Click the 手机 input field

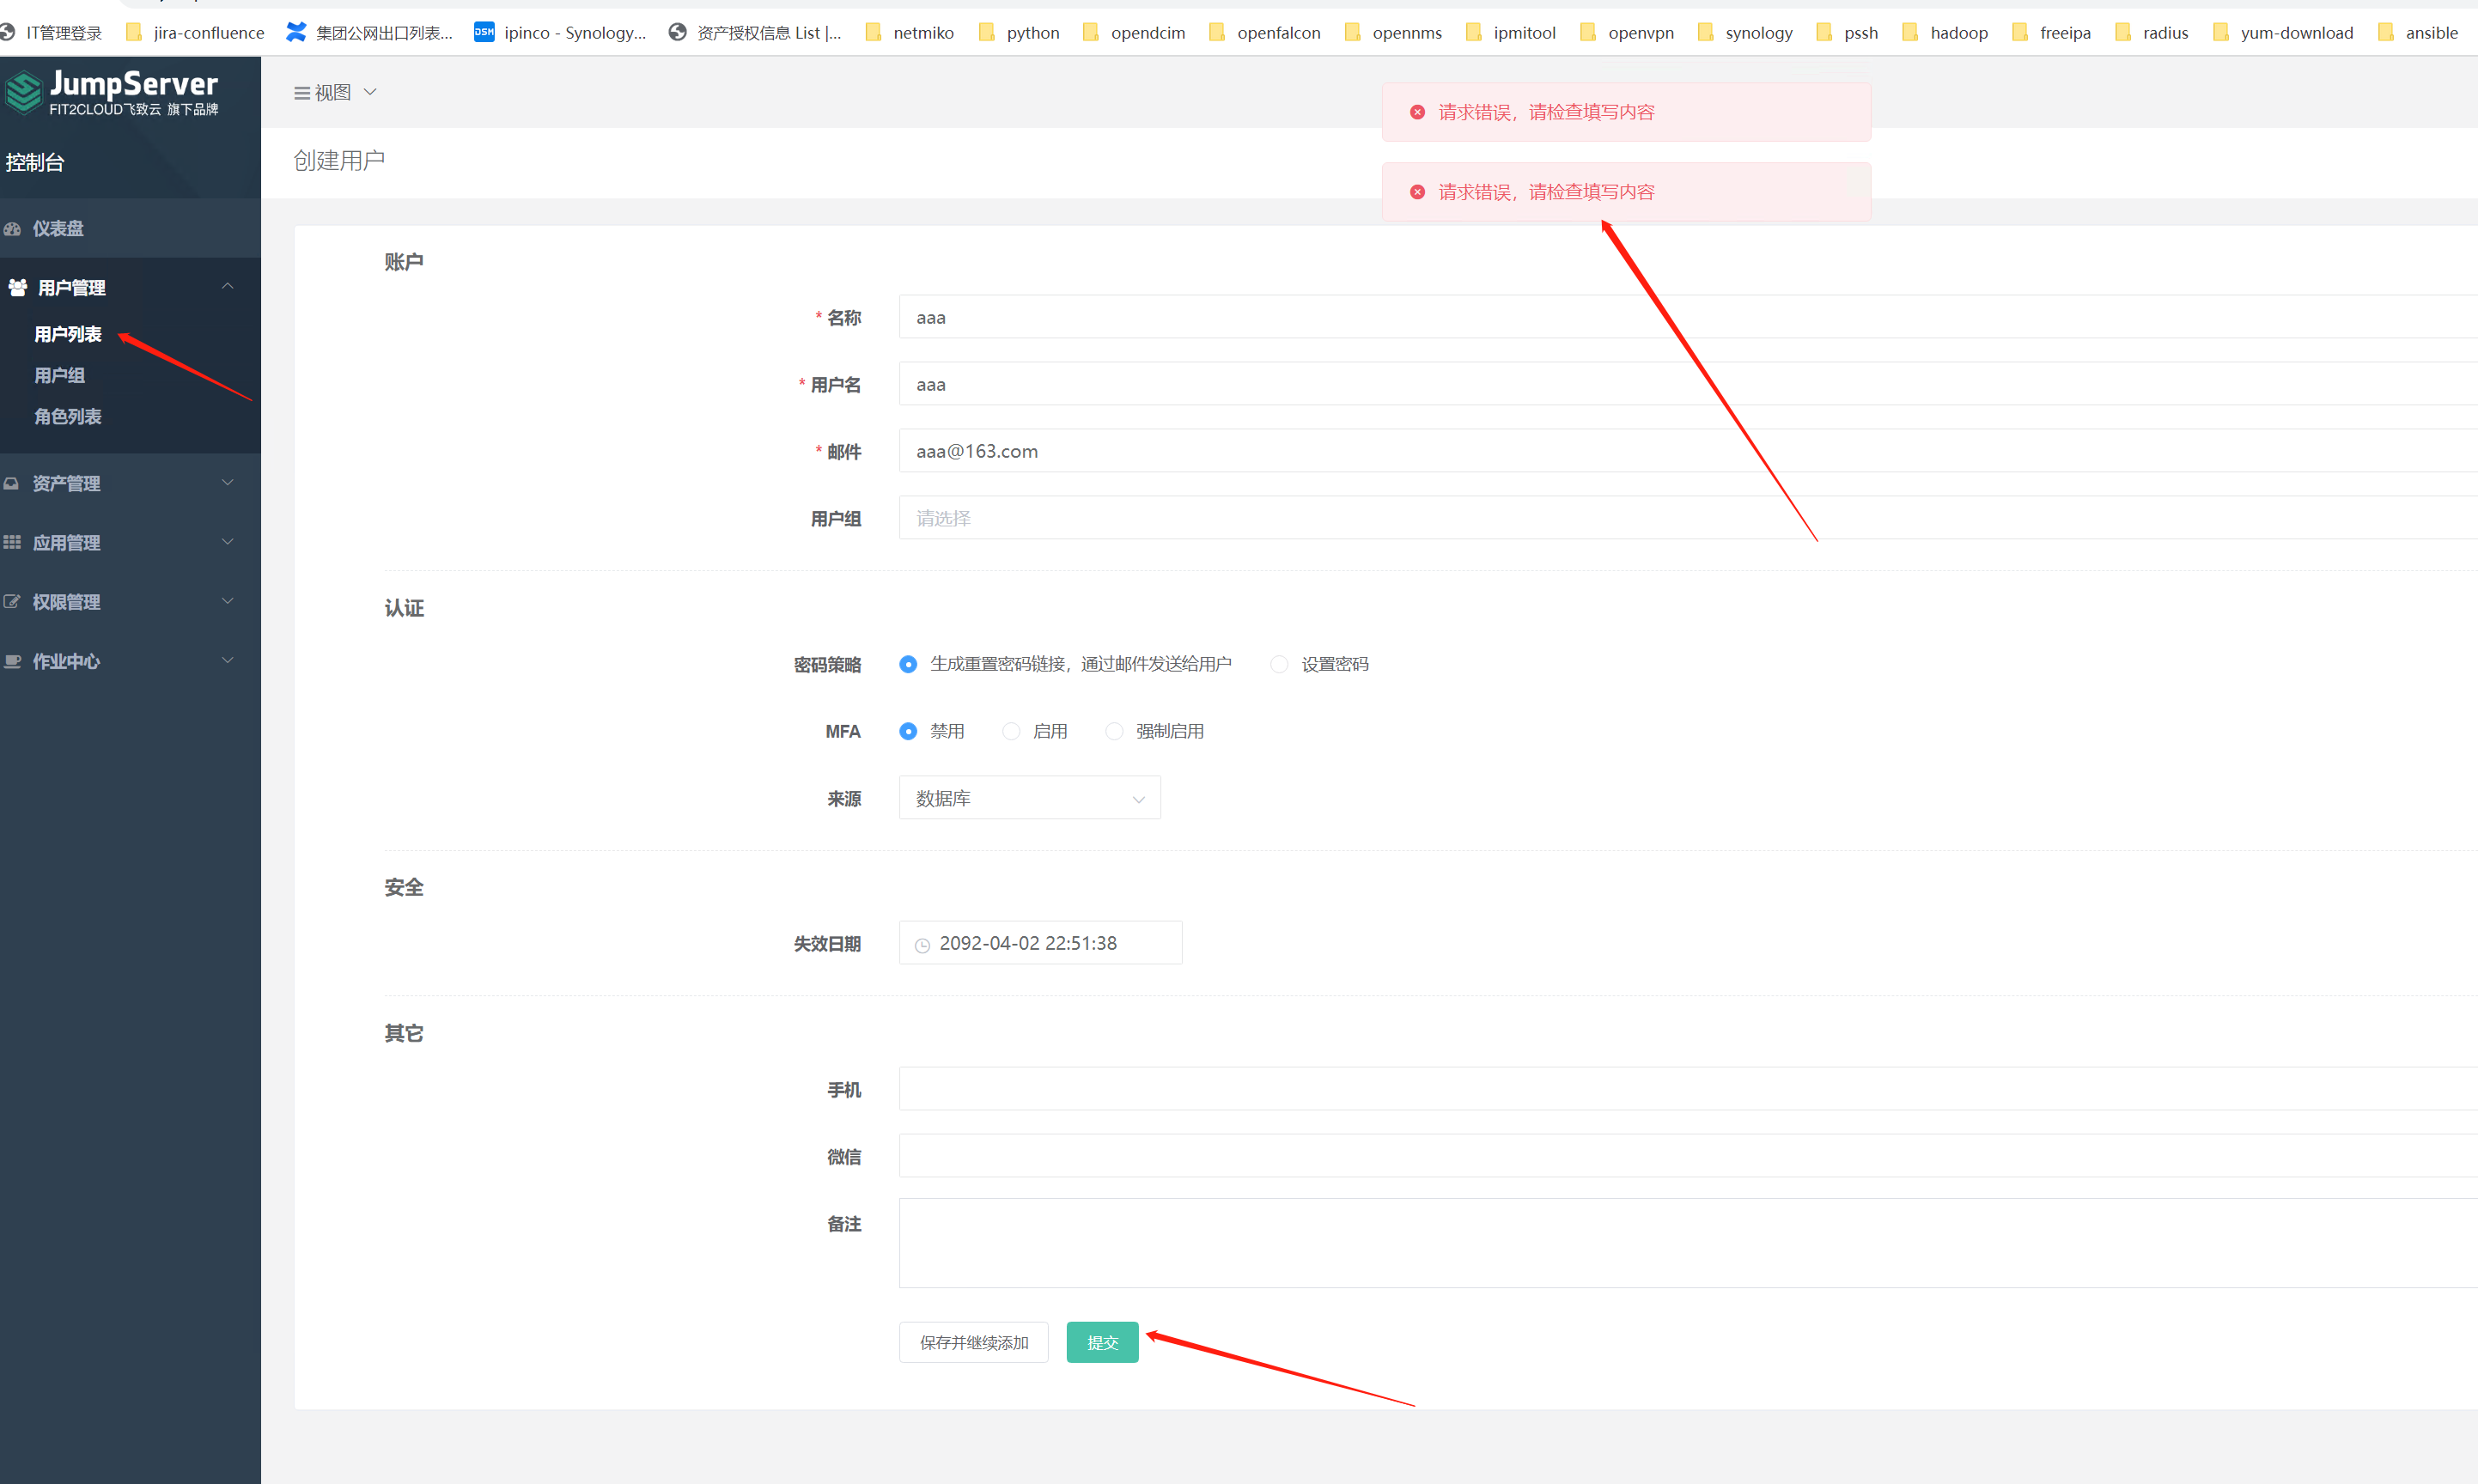coord(1688,1089)
